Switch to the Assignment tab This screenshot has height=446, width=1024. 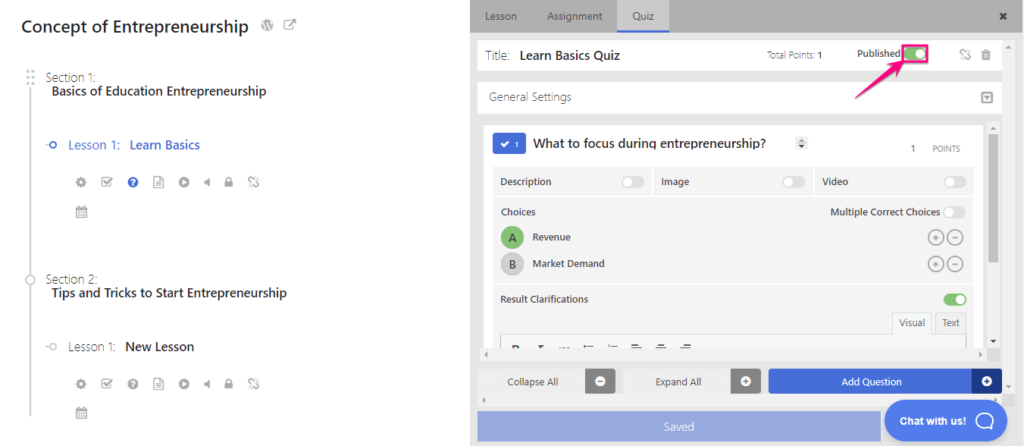pos(574,16)
